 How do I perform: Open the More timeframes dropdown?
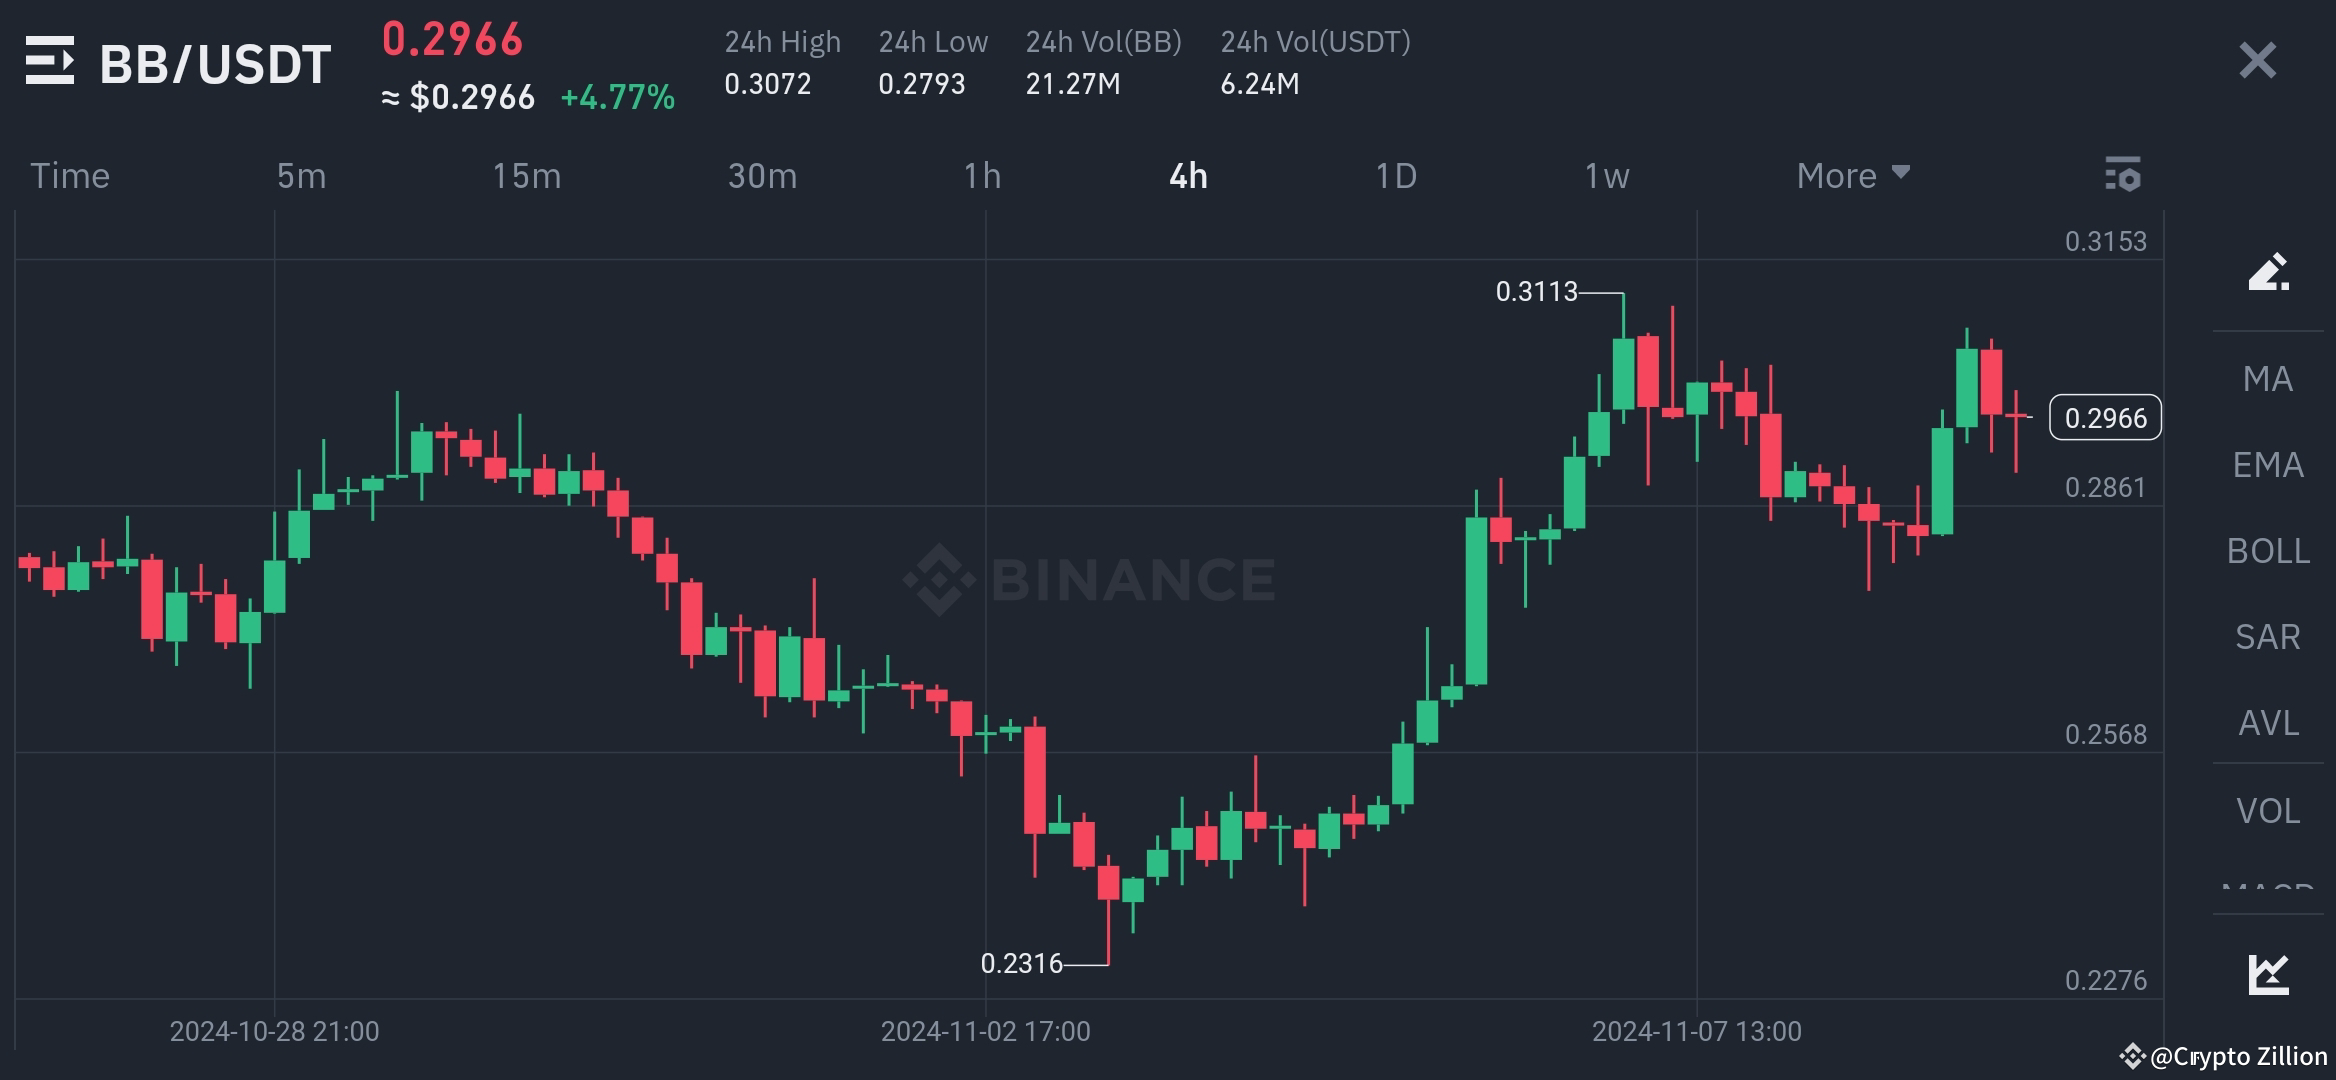click(1851, 175)
